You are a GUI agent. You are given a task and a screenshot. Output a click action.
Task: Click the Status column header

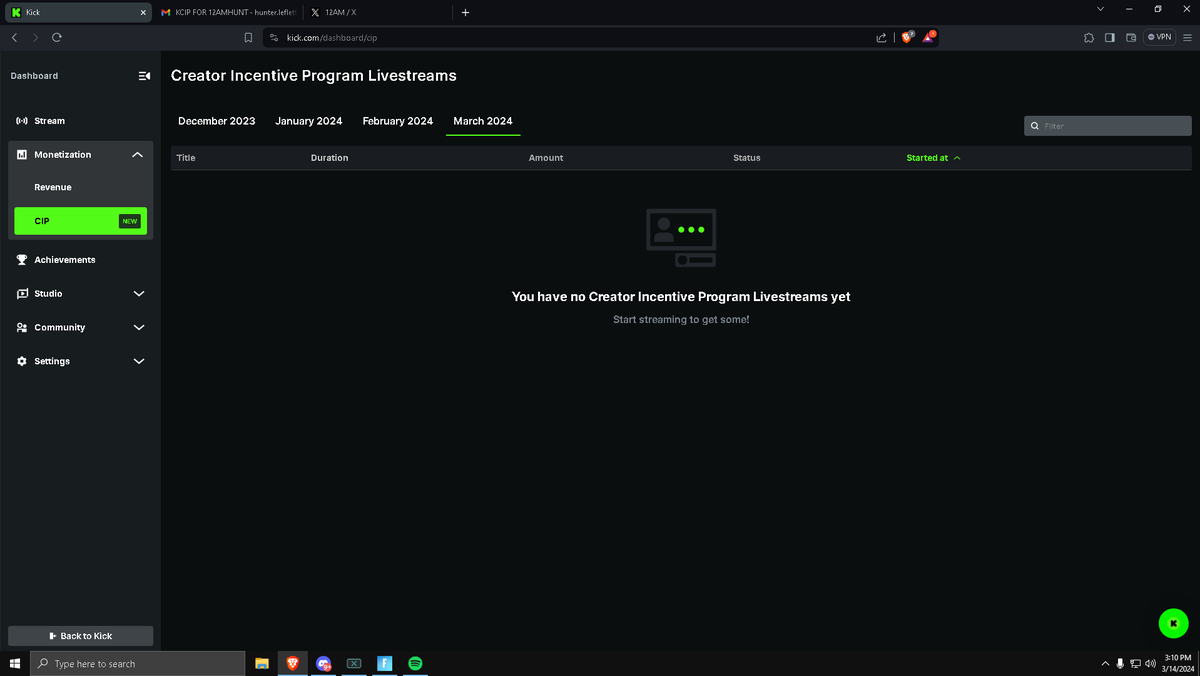[747, 158]
